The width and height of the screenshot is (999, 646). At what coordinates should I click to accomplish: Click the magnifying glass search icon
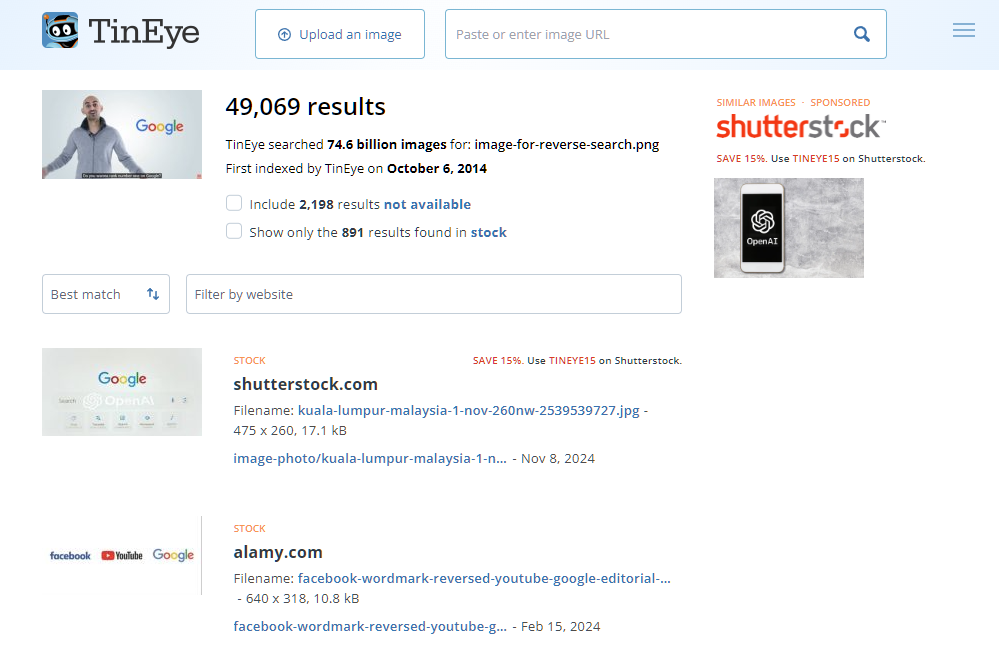point(861,34)
